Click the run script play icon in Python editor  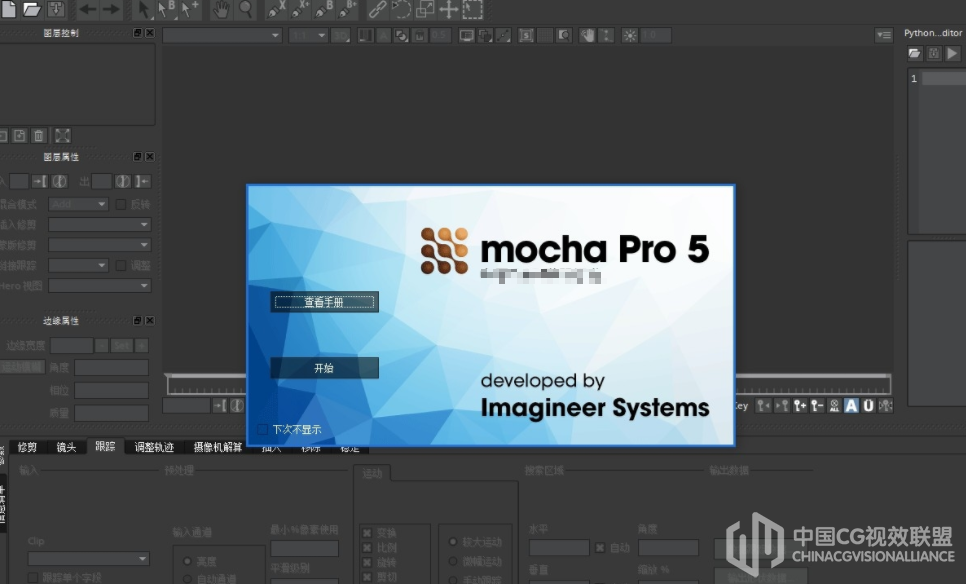952,54
